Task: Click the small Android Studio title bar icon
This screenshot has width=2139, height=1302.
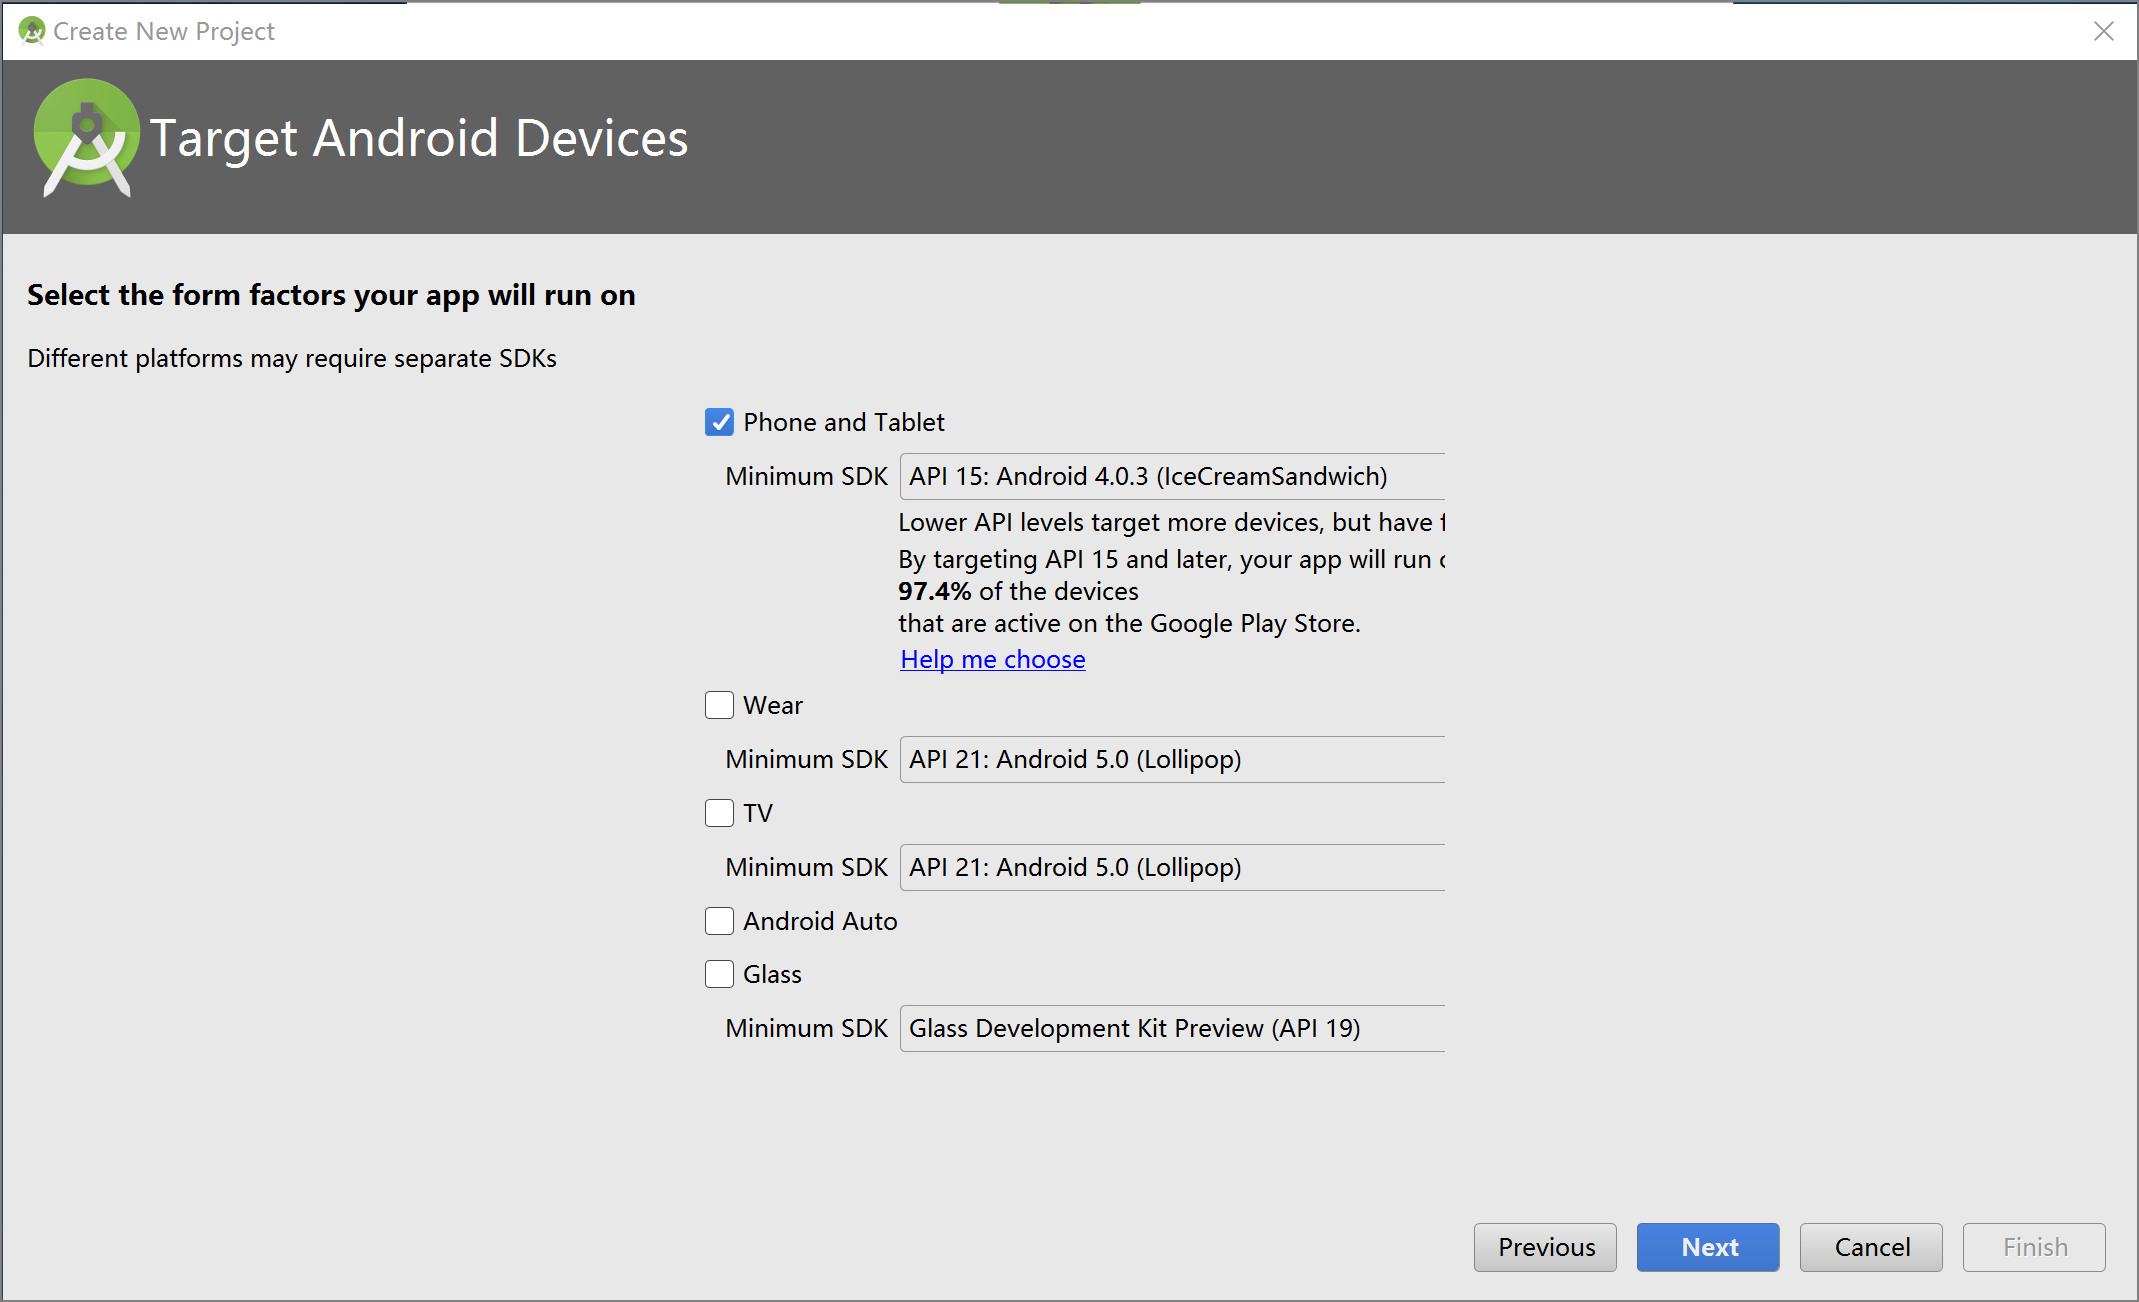Action: point(32,31)
